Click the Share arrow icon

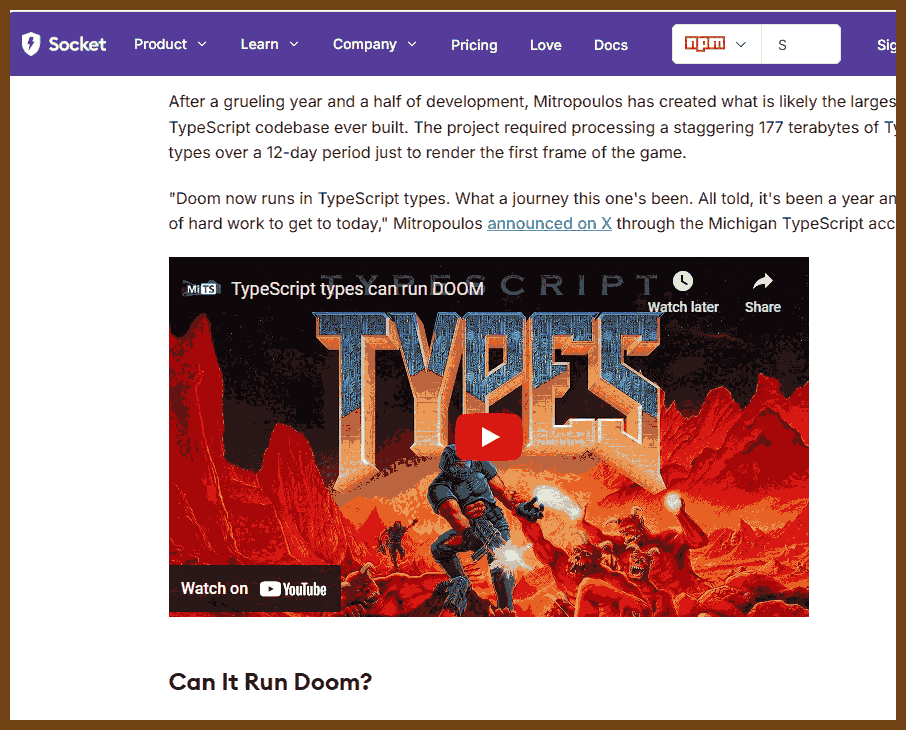pos(763,281)
